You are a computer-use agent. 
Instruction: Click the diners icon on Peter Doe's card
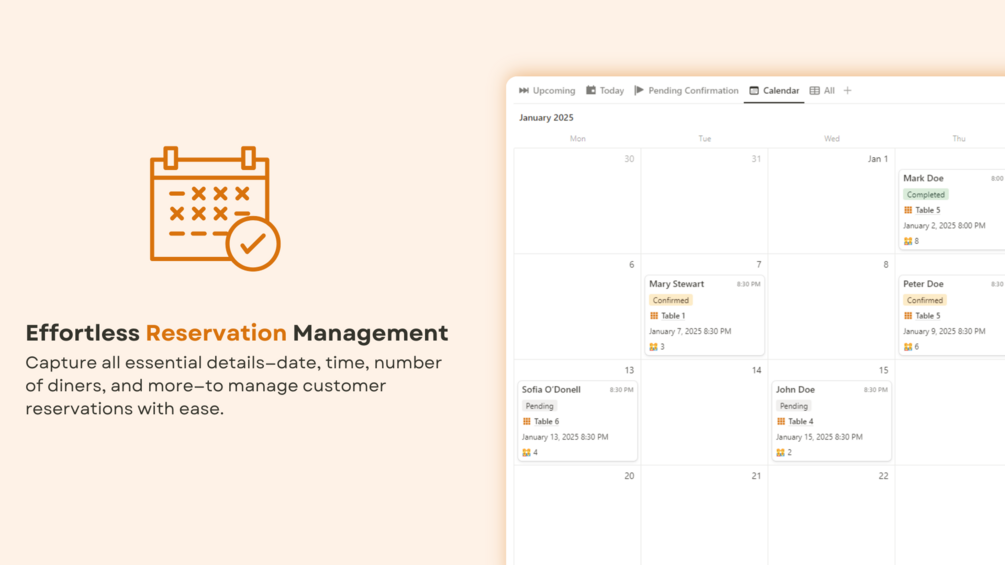(x=908, y=347)
